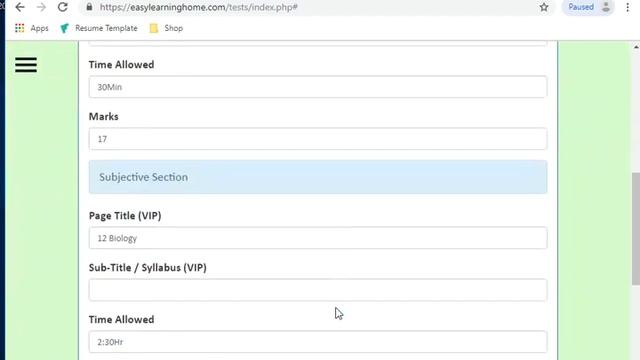
Task: Focus the empty Sub-Title / Syllabus field
Action: 318,290
